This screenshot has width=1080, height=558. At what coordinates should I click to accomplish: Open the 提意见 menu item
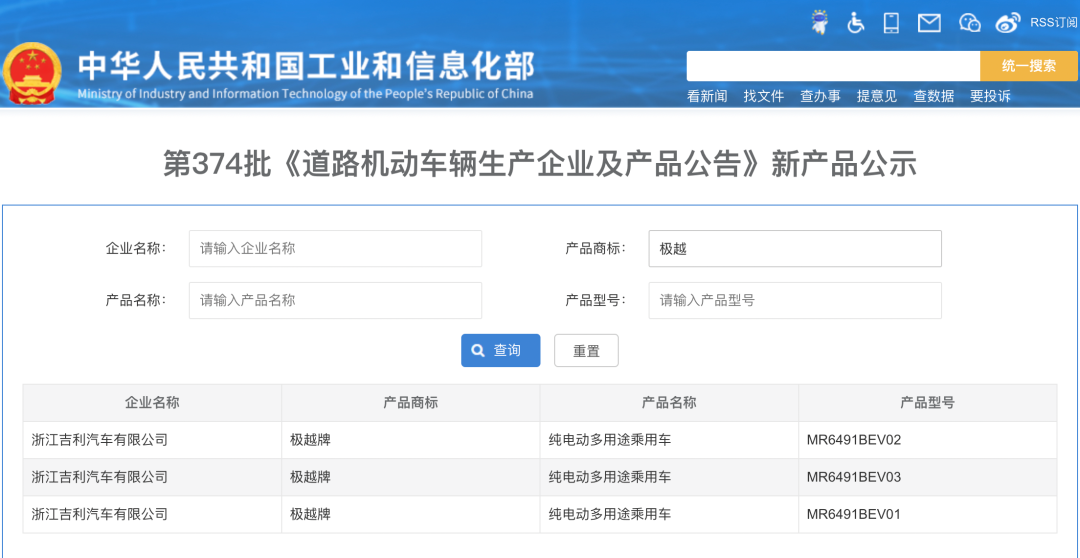[876, 96]
